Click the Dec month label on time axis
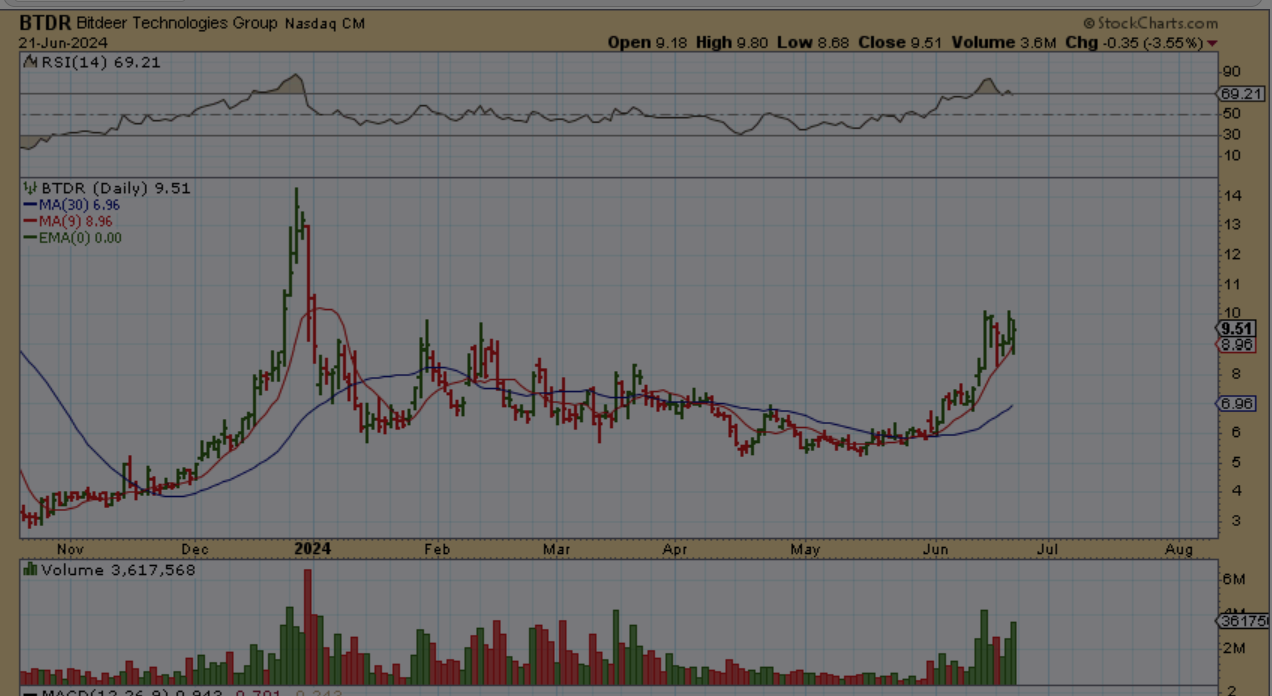Viewport: 1272px width, 696px height. click(x=195, y=549)
